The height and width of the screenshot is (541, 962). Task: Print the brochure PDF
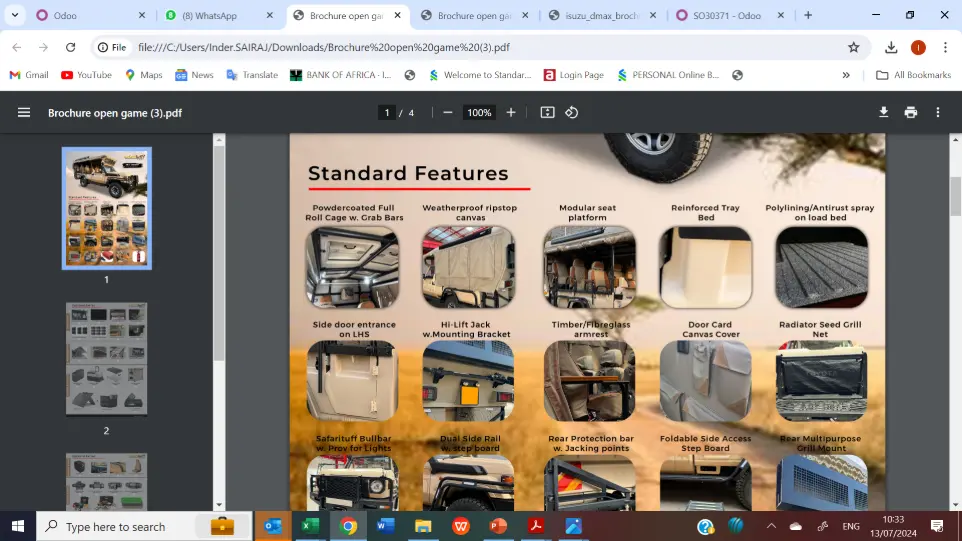pyautogui.click(x=911, y=113)
